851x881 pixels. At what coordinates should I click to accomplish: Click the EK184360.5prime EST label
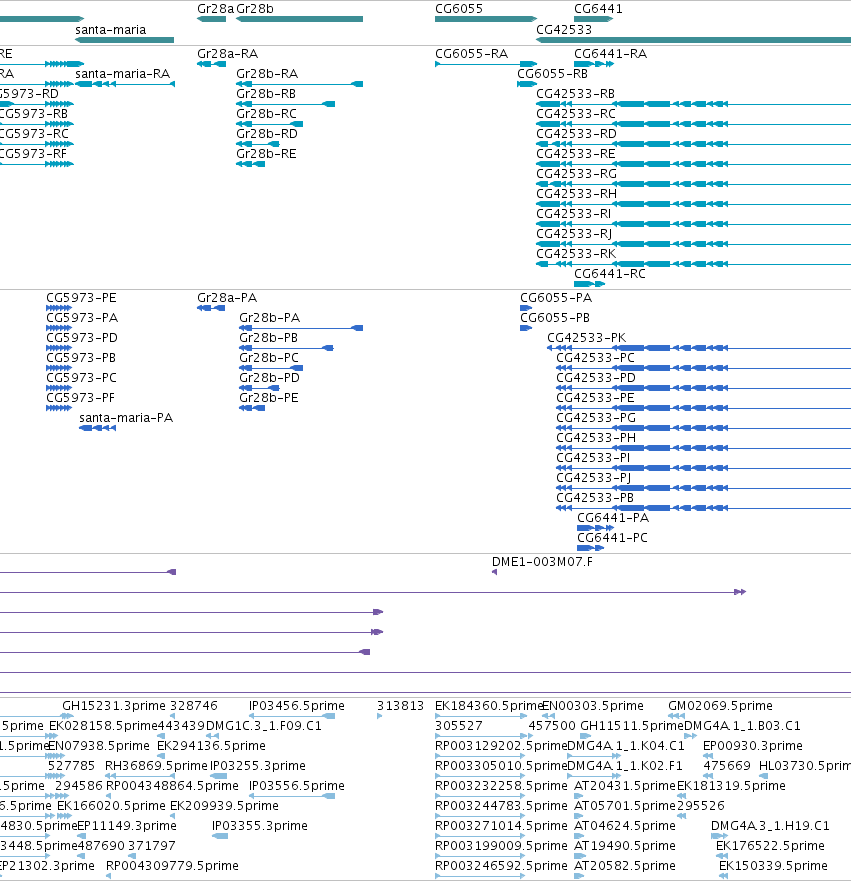489,706
